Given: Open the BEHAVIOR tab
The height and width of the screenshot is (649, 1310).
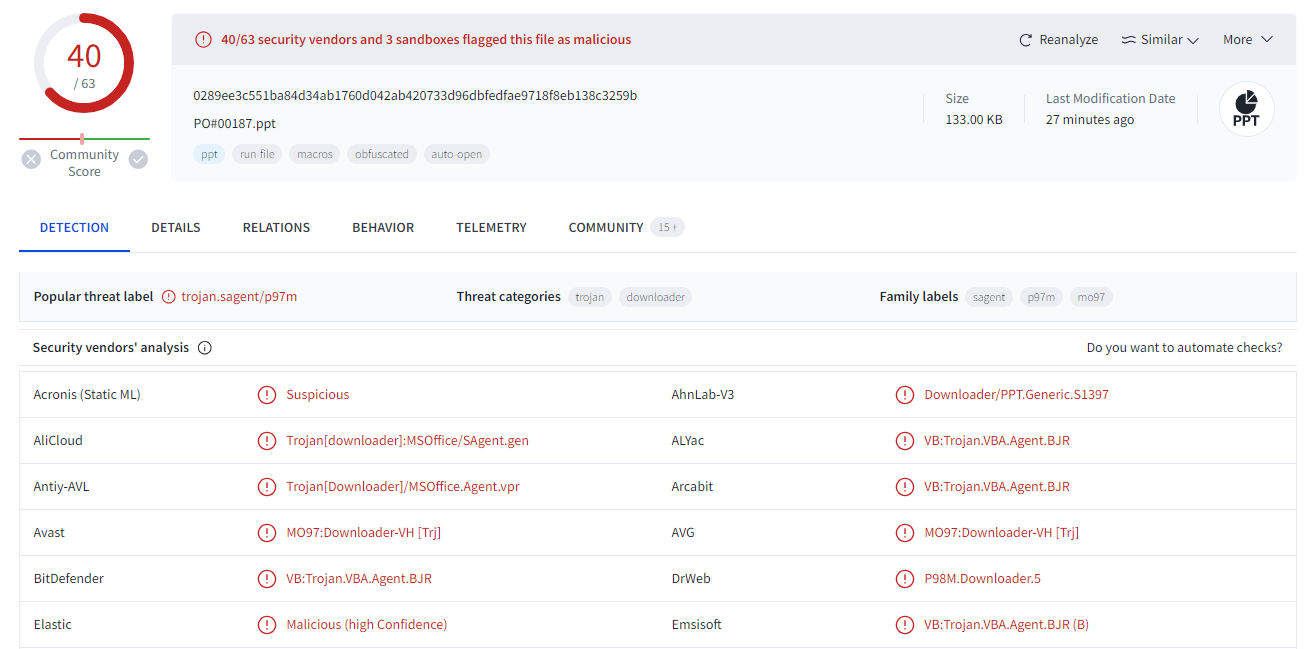Looking at the screenshot, I should [x=383, y=228].
